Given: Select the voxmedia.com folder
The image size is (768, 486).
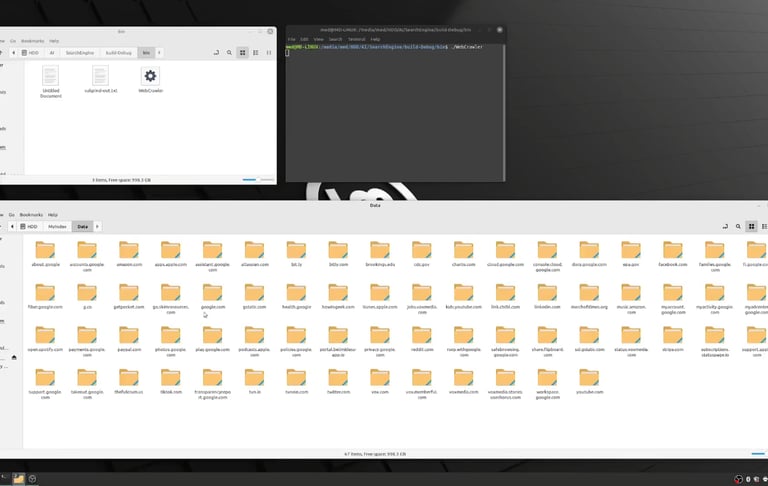Looking at the screenshot, I should pyautogui.click(x=463, y=381).
